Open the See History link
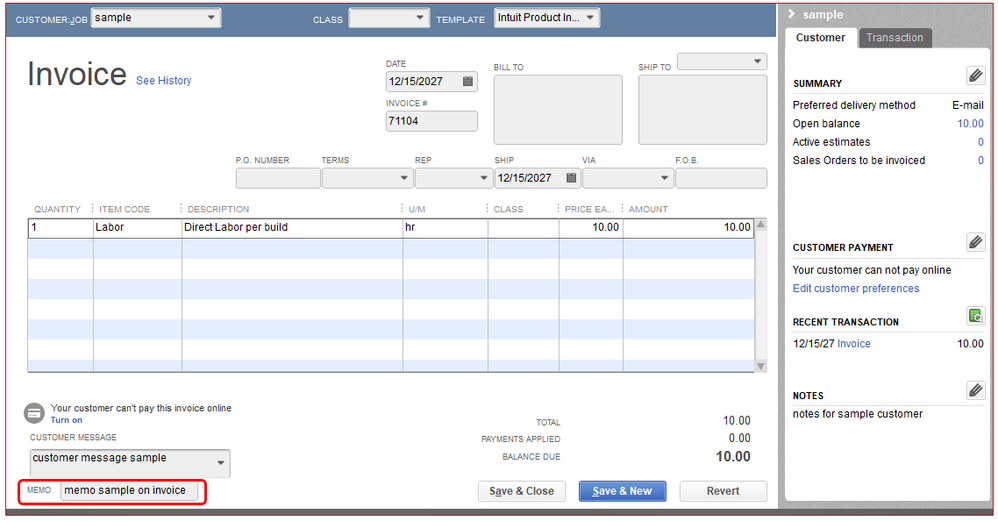Viewport: 998px width, 522px height. point(164,81)
